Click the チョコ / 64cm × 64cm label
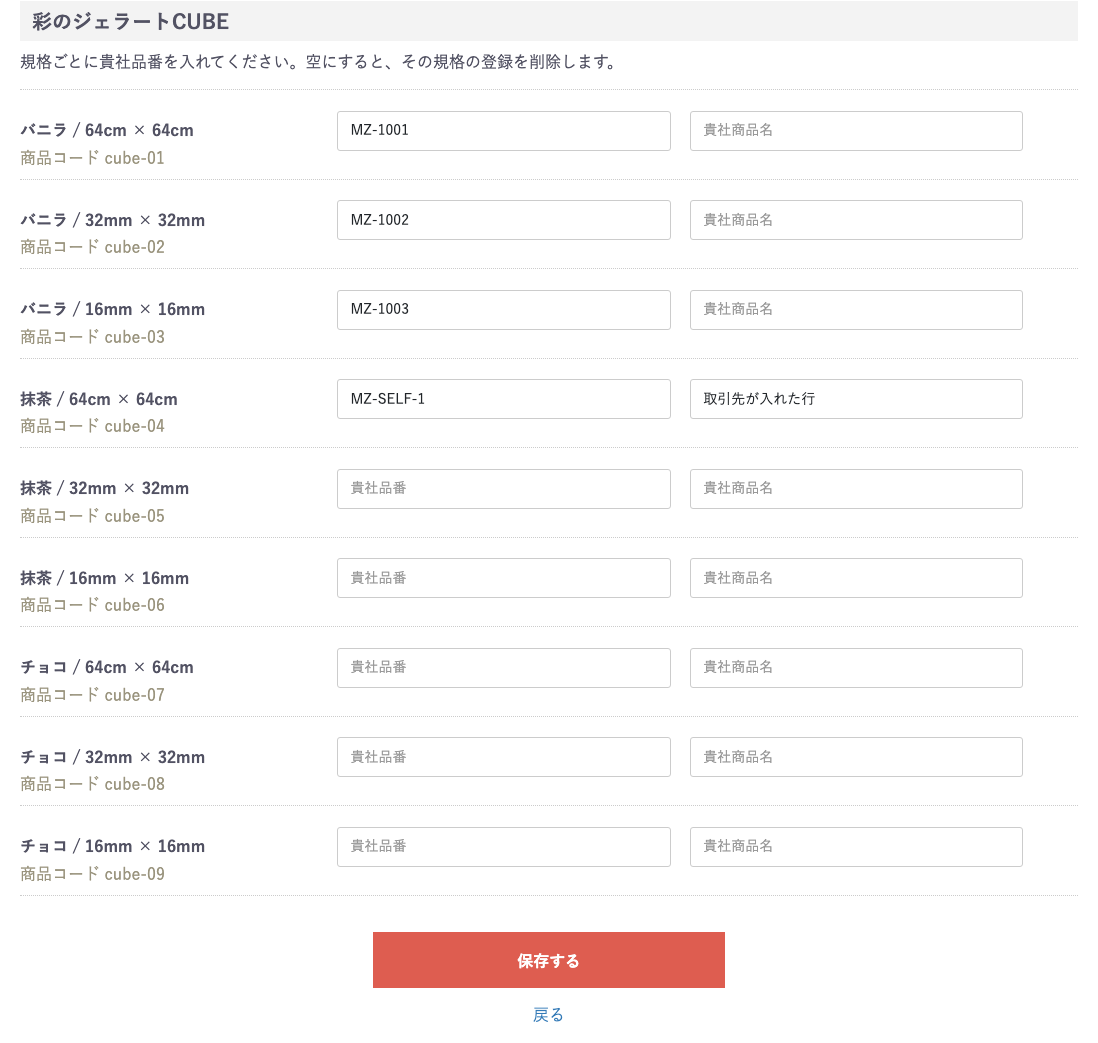The image size is (1098, 1043). pyautogui.click(x=107, y=667)
